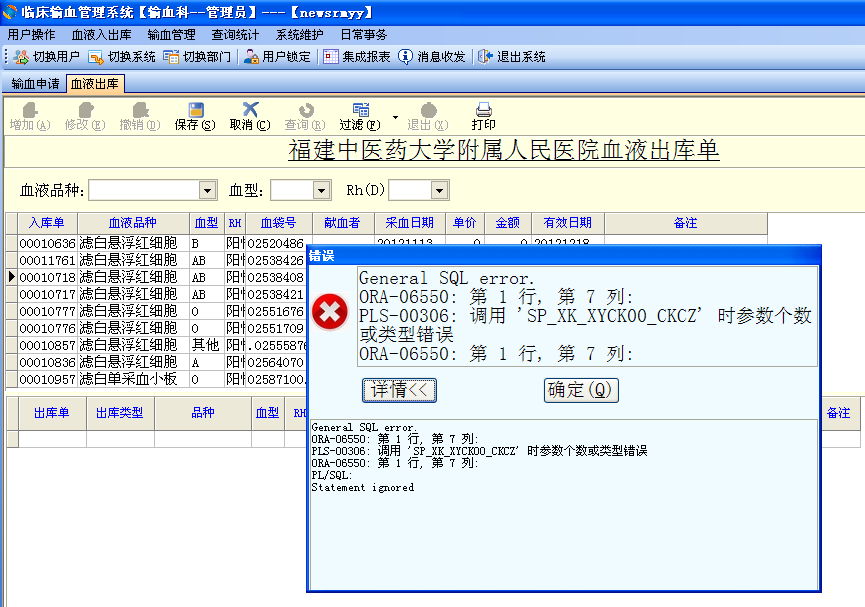Click the 采血日期 column header

(x=409, y=223)
